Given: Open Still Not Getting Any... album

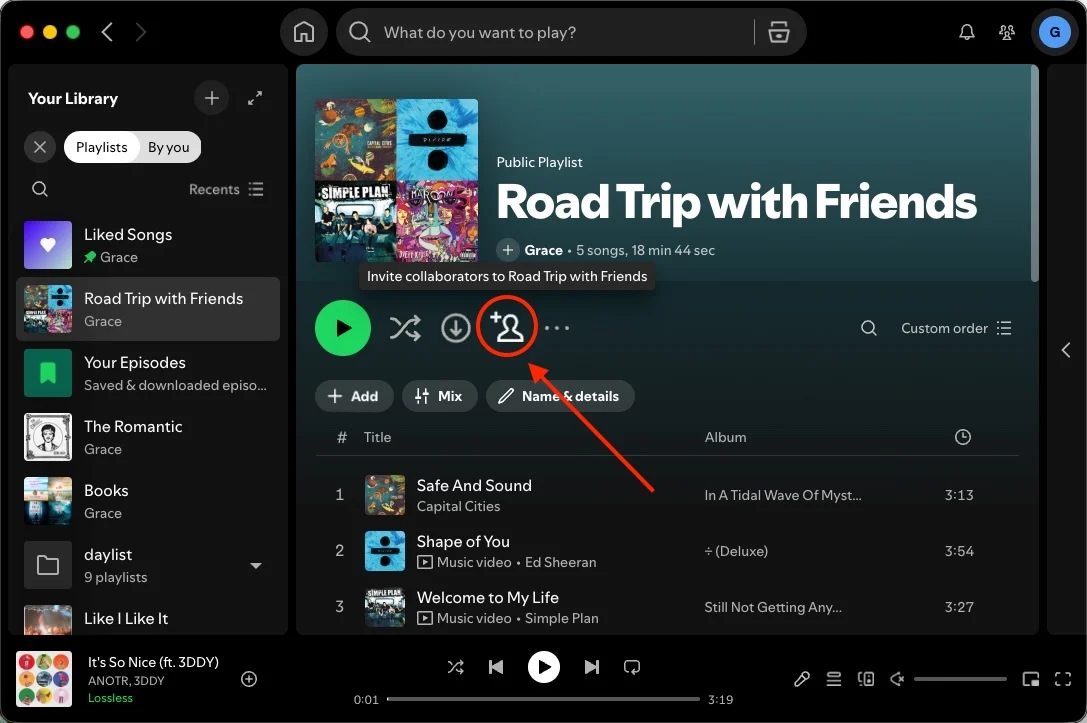Looking at the screenshot, I should tap(773, 607).
